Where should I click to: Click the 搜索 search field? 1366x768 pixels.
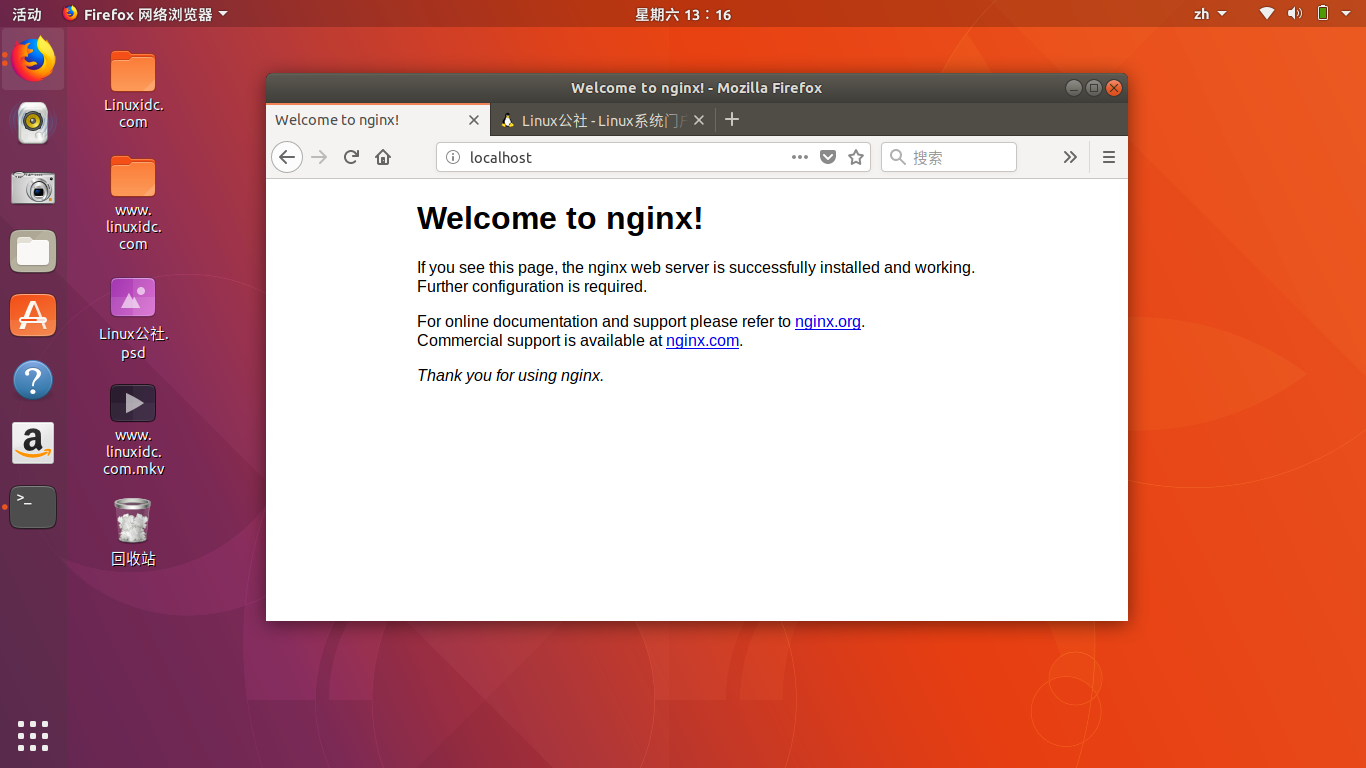[x=948, y=157]
